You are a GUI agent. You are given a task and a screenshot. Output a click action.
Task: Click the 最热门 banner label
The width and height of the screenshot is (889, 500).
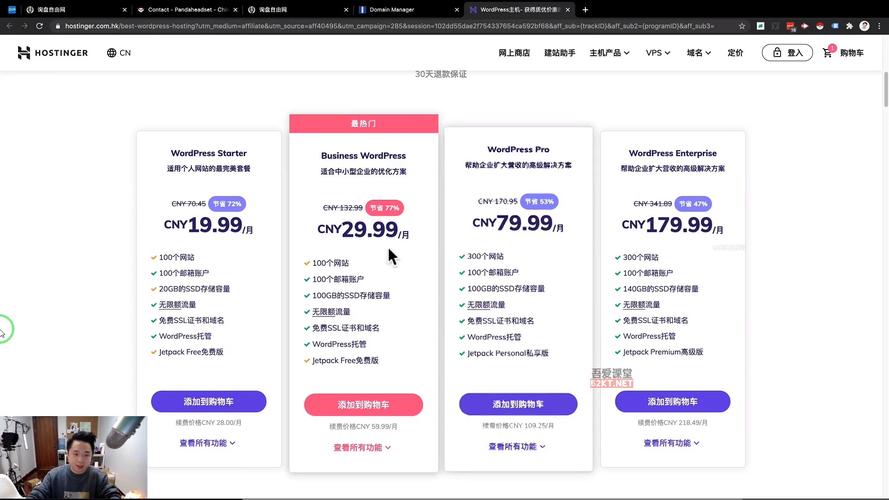(363, 124)
